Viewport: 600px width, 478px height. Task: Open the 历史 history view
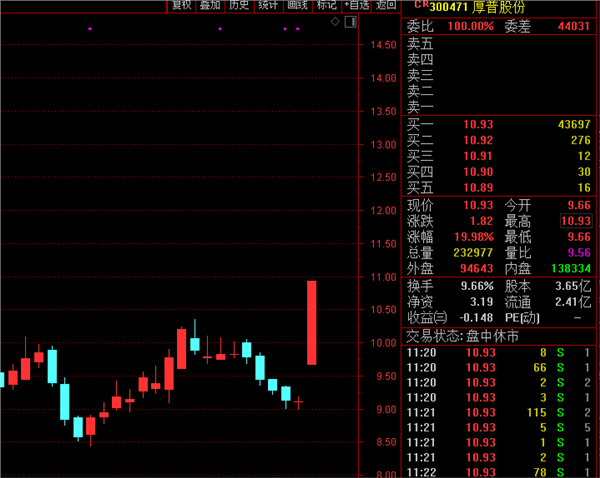[x=239, y=6]
